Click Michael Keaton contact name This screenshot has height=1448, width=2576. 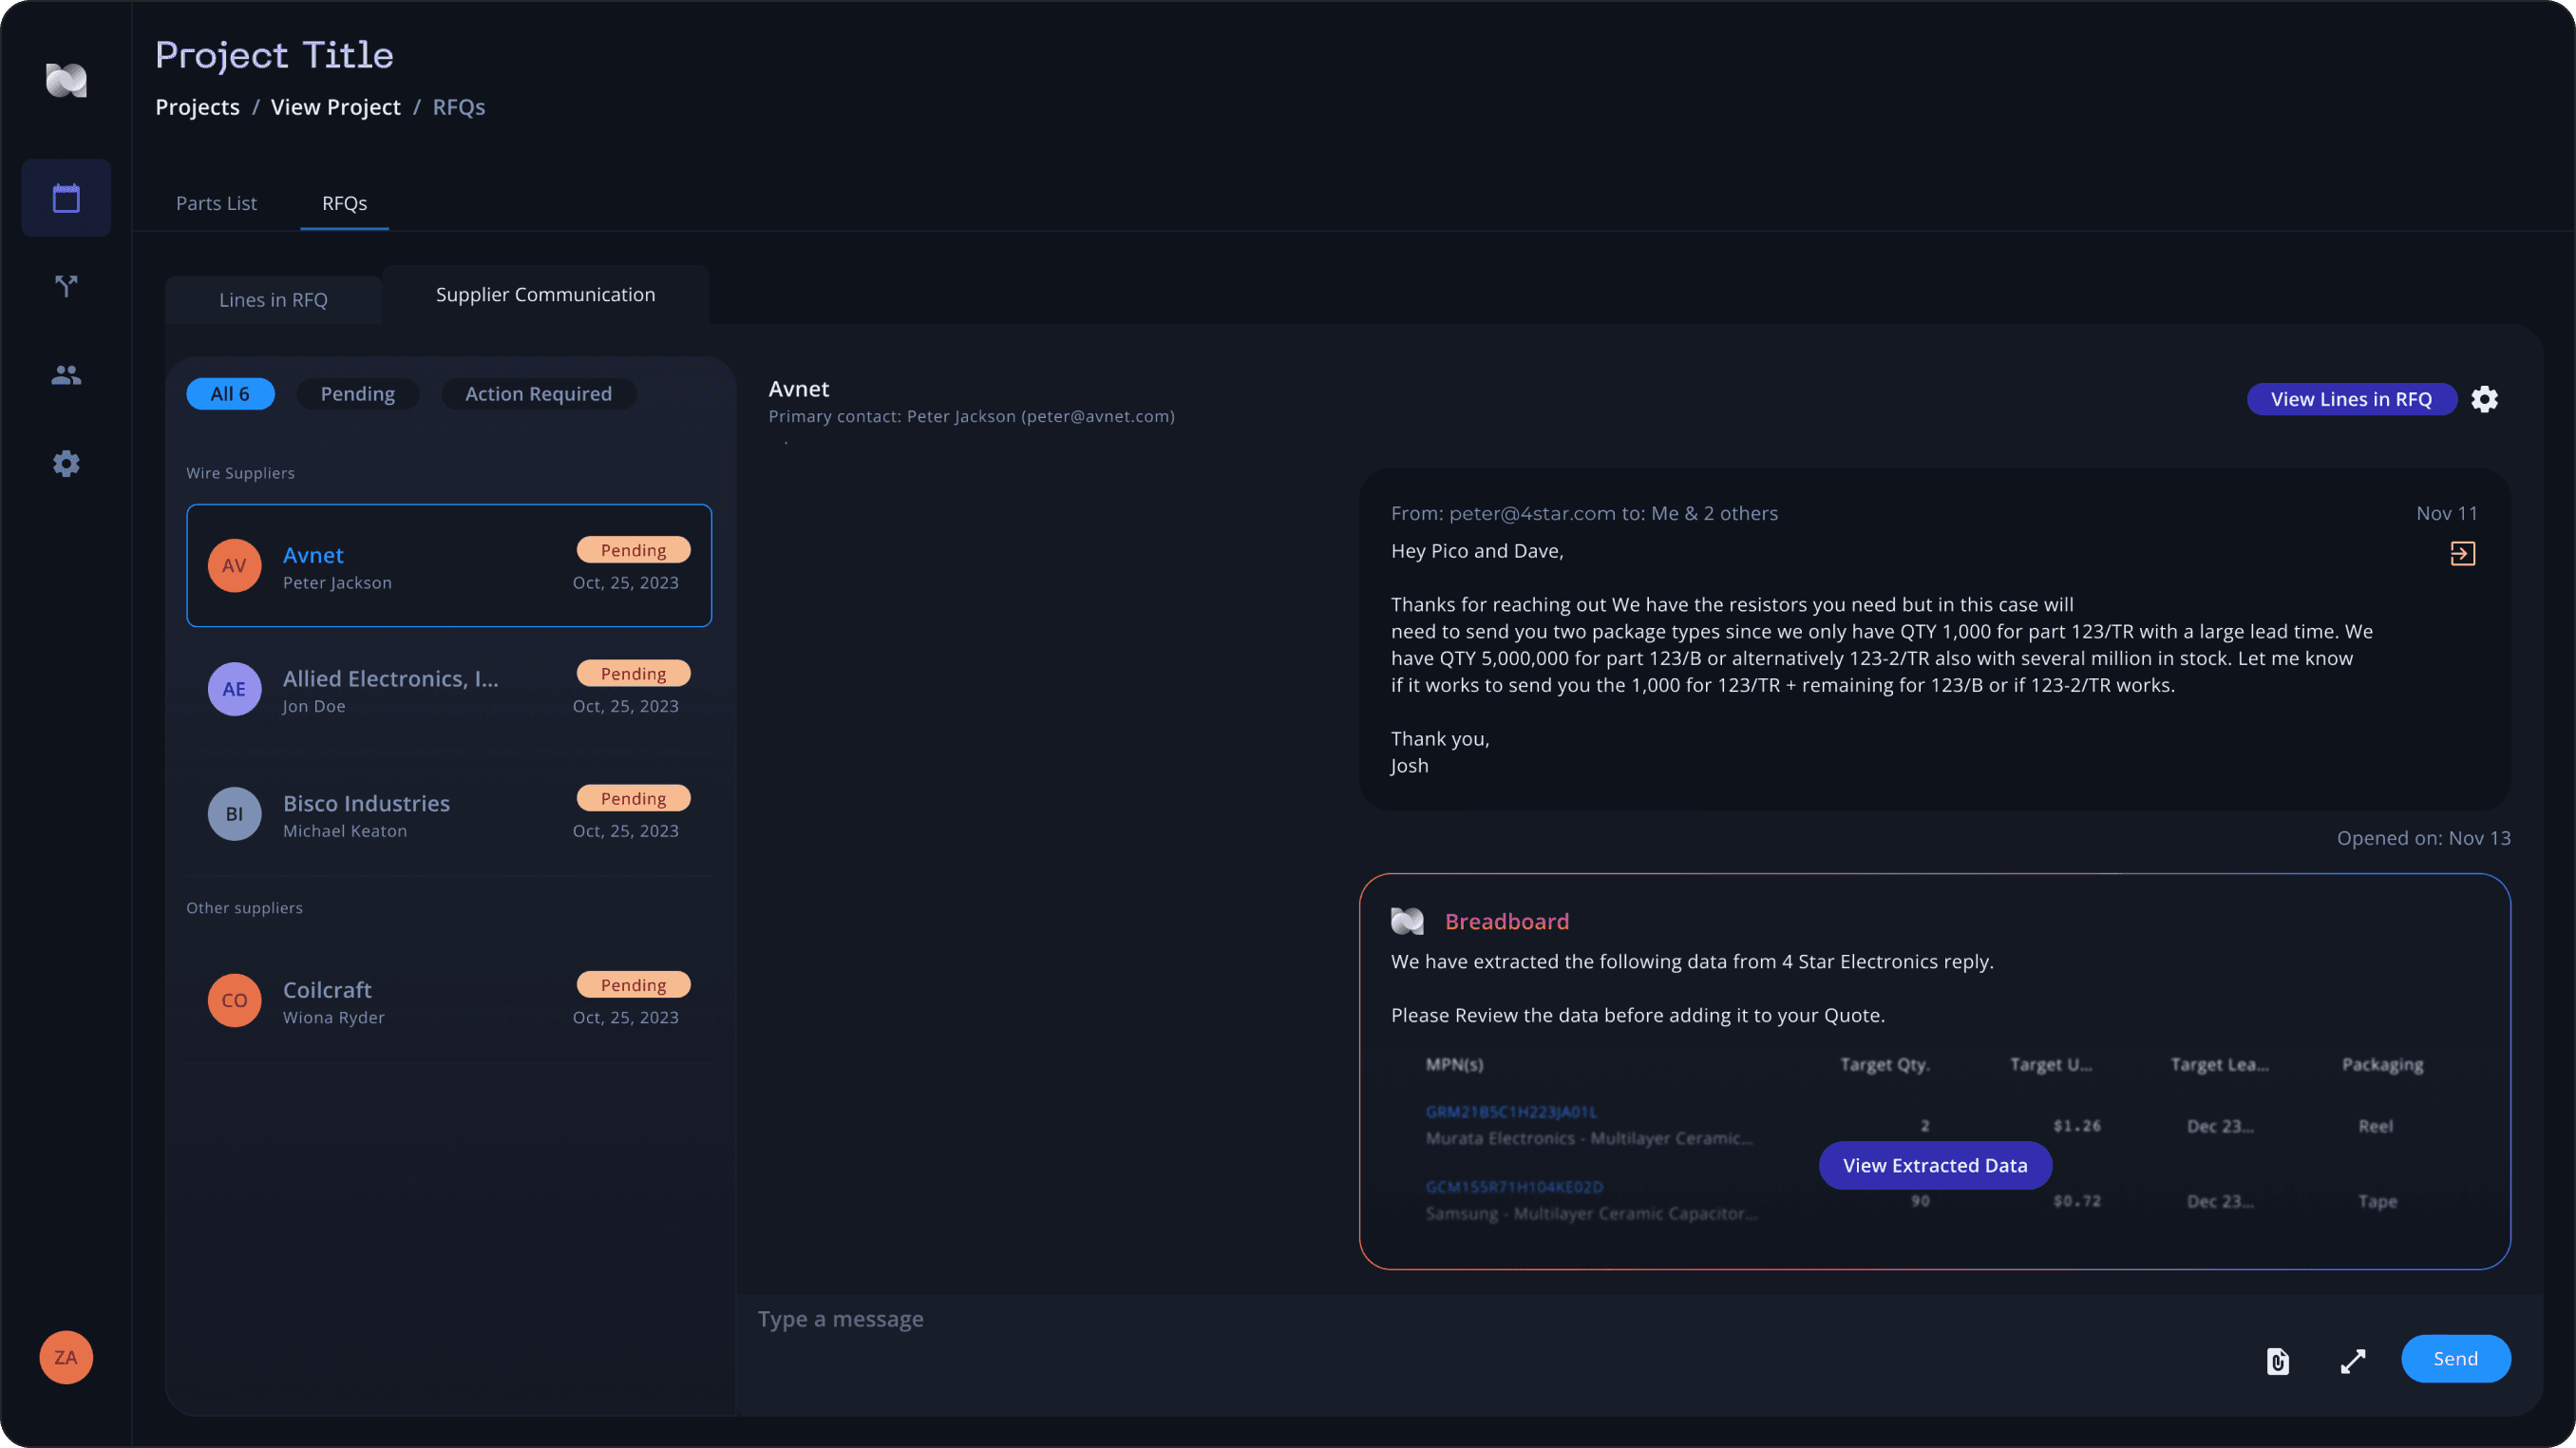point(345,831)
